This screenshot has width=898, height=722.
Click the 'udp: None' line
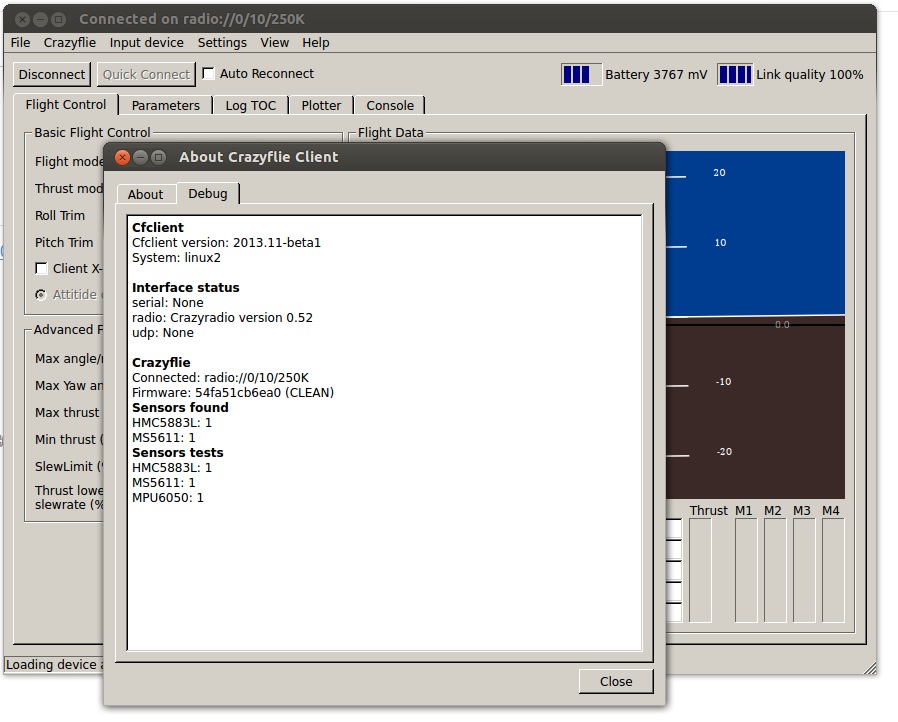pos(163,333)
